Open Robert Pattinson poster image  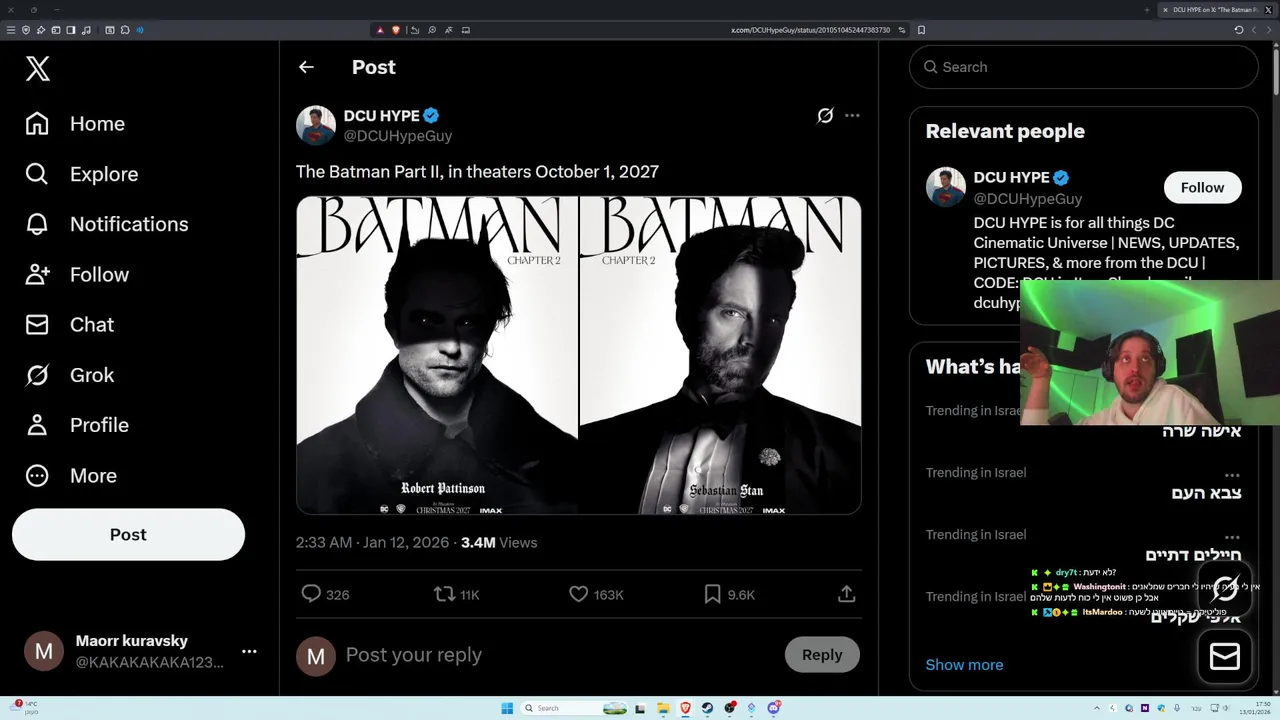[437, 355]
